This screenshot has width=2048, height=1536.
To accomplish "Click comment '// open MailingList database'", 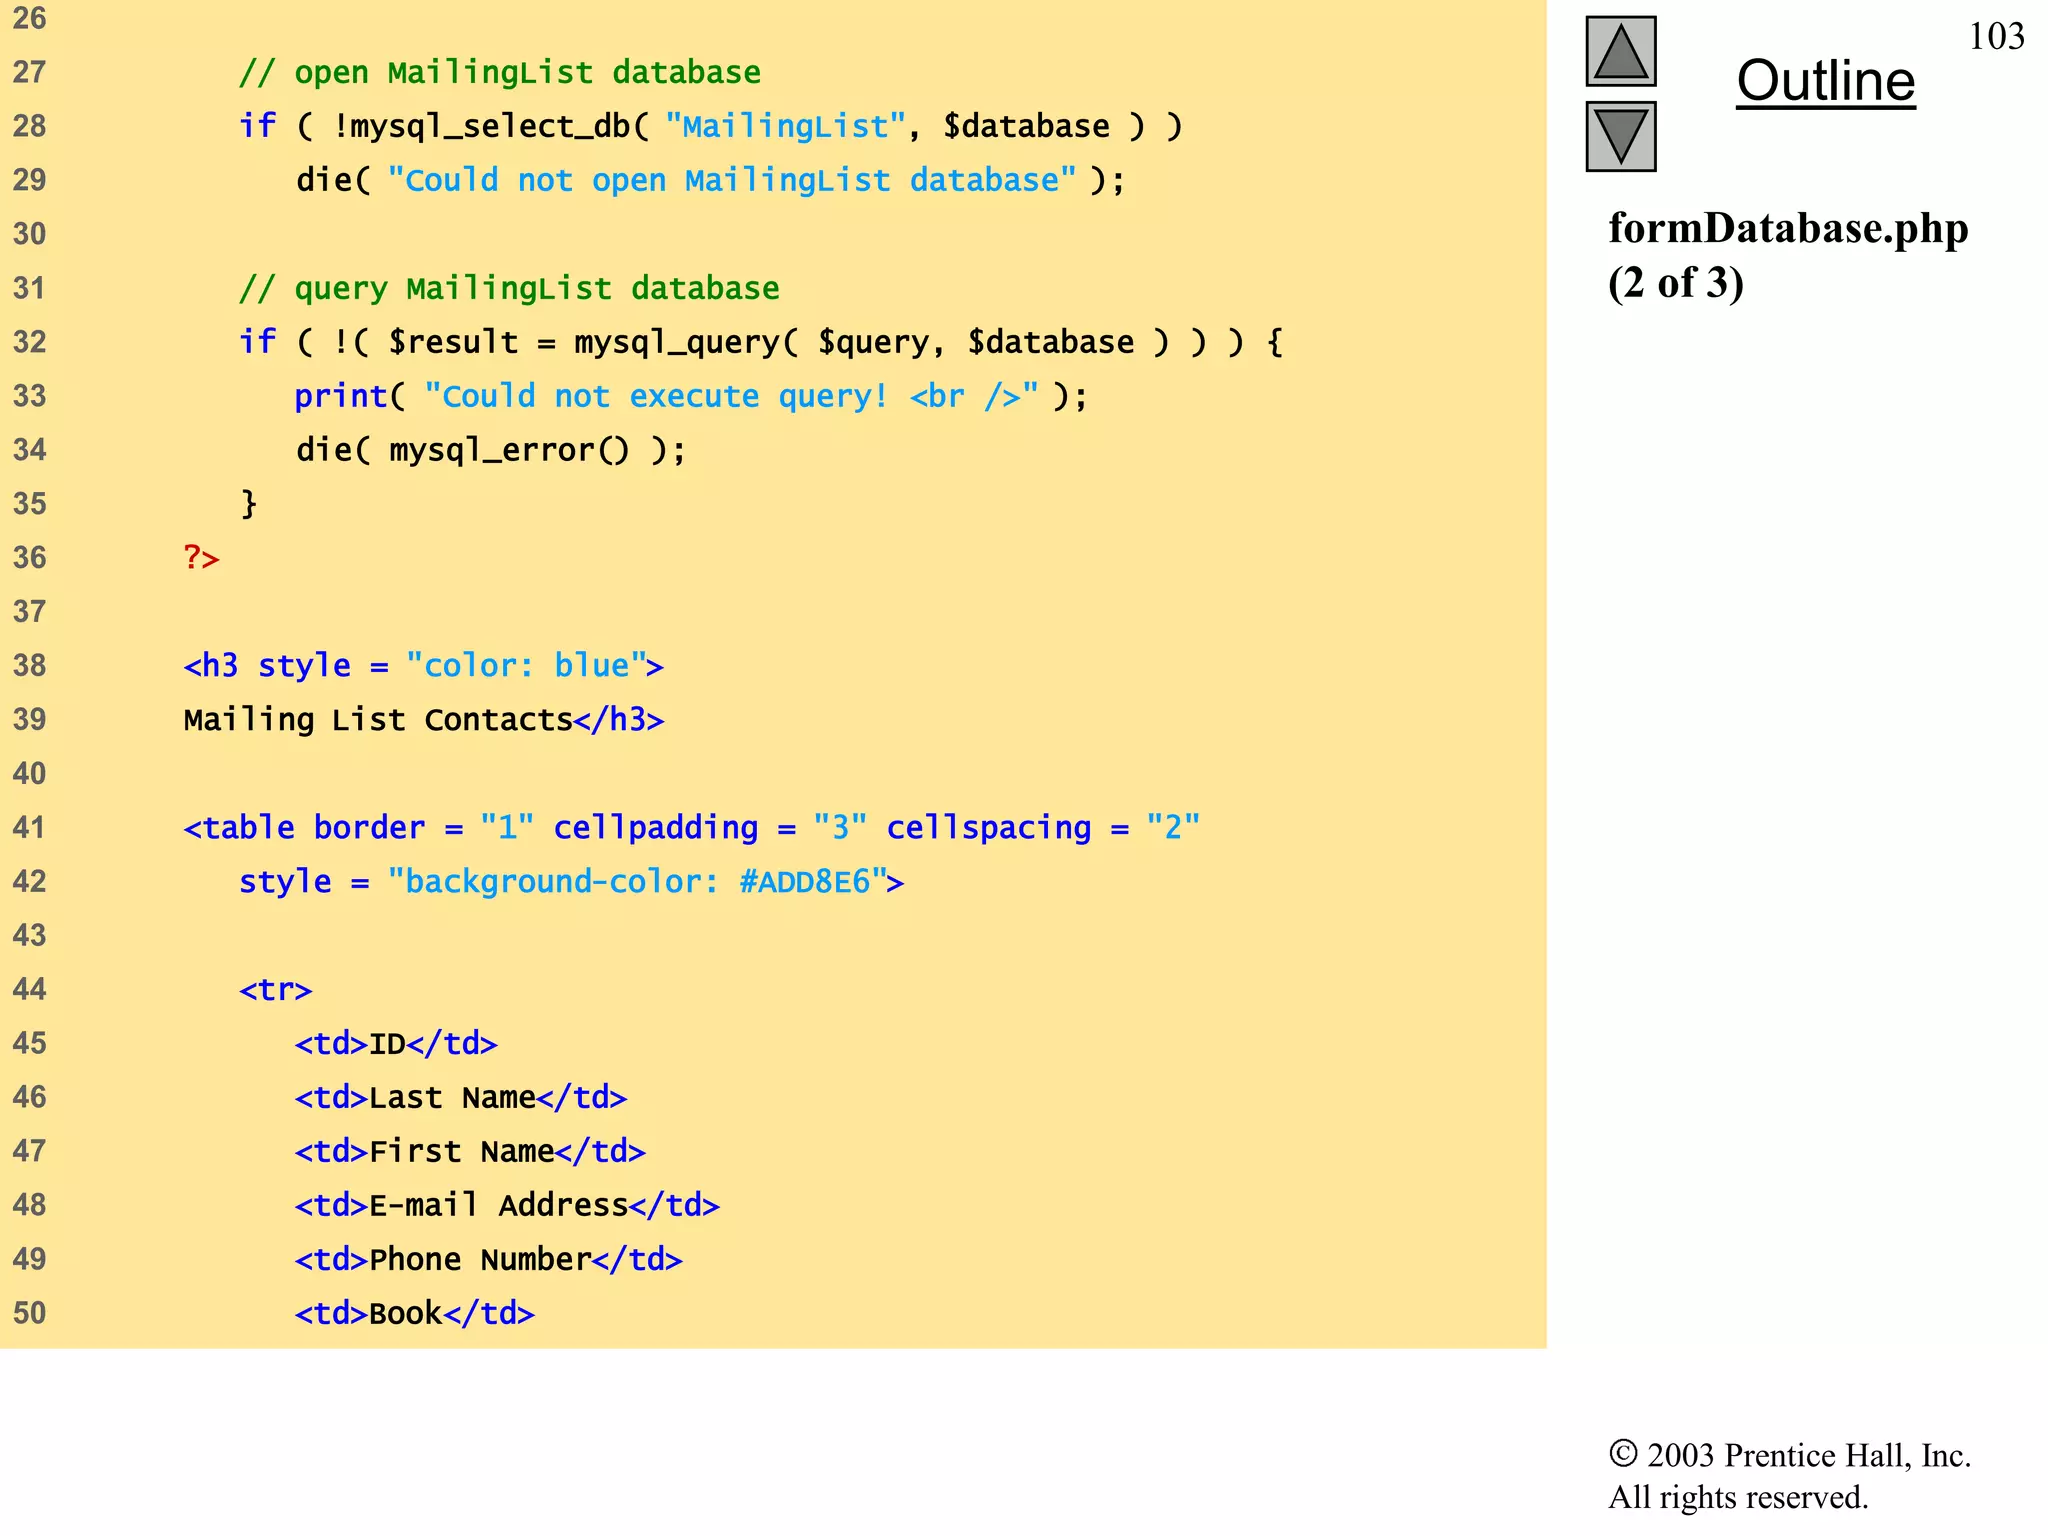I will (500, 73).
